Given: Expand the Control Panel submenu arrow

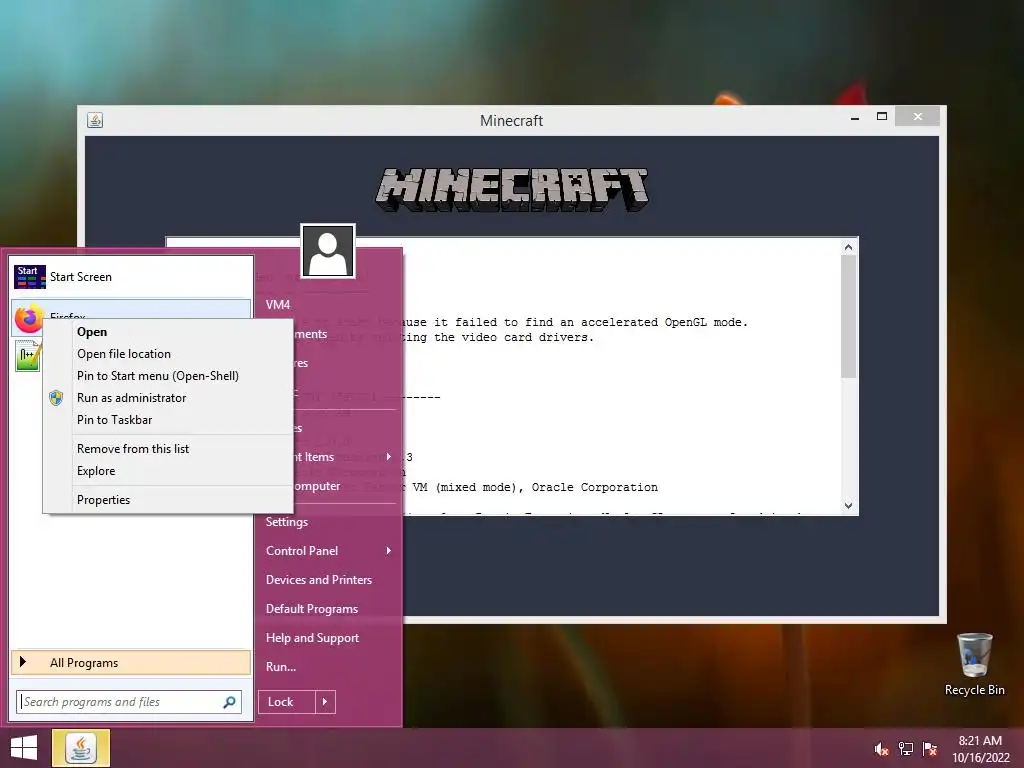Looking at the screenshot, I should [x=389, y=551].
